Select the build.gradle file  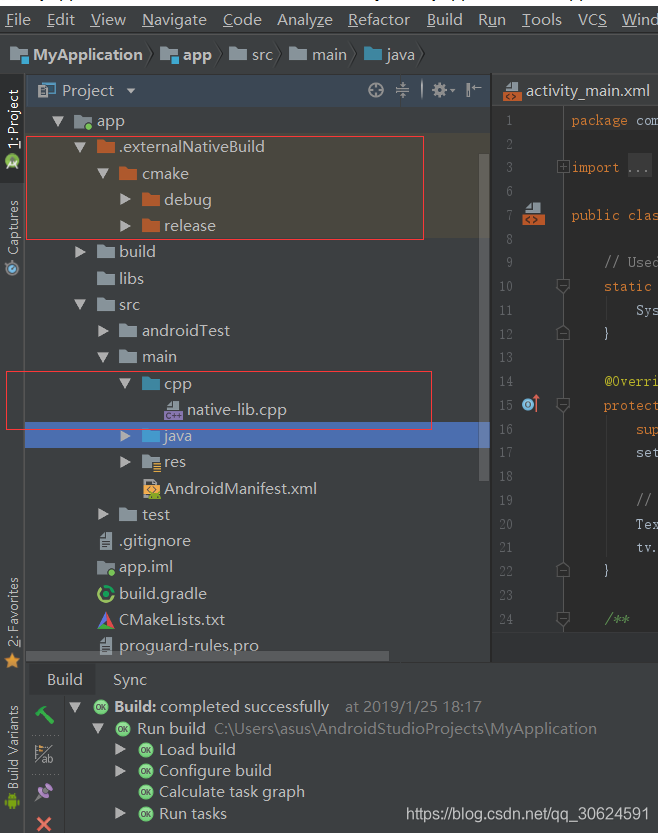(152, 593)
